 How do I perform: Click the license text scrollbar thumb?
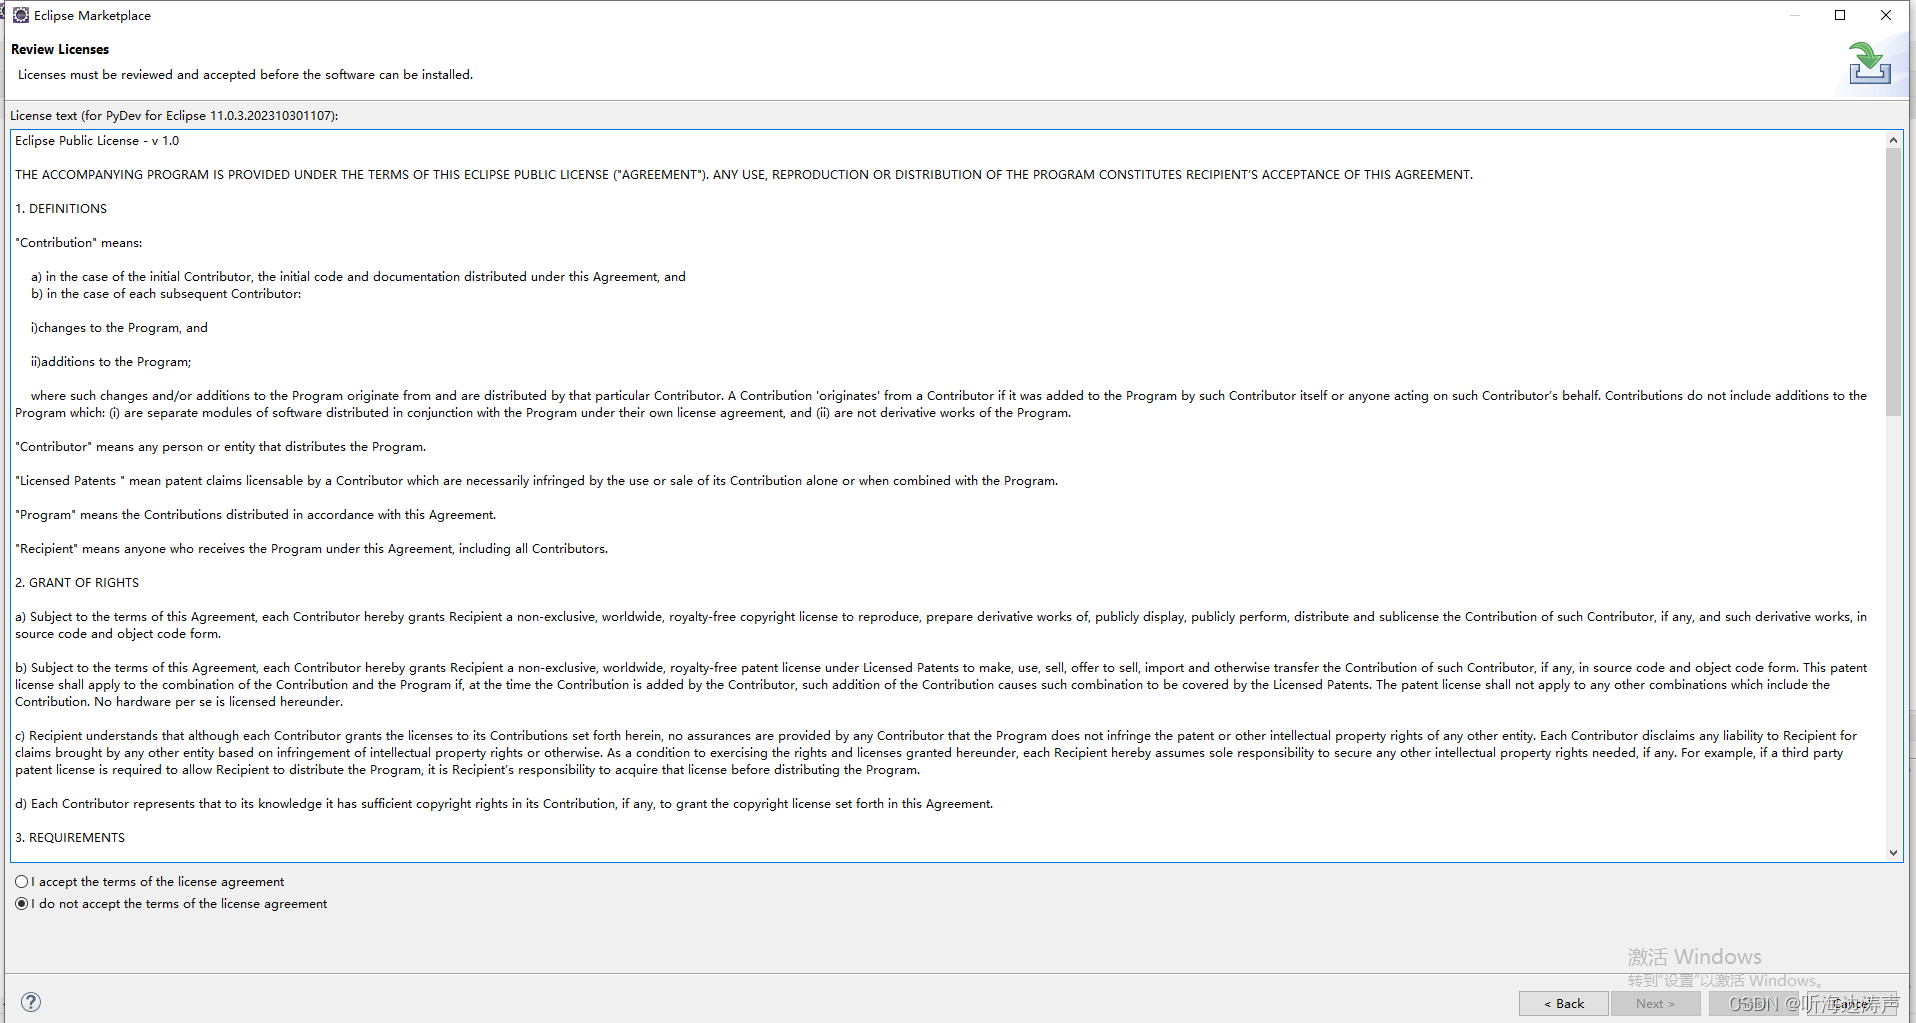tap(1893, 282)
